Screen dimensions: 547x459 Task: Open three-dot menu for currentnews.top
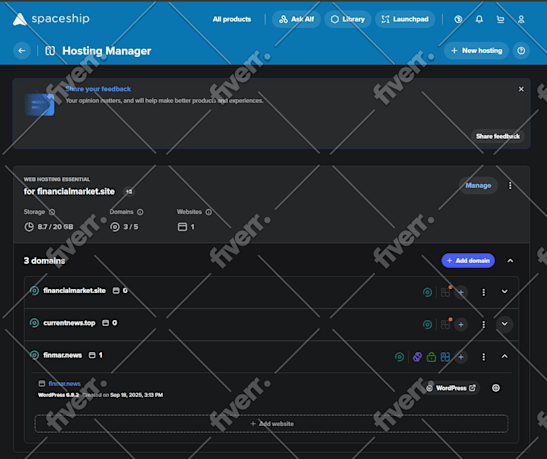click(484, 324)
